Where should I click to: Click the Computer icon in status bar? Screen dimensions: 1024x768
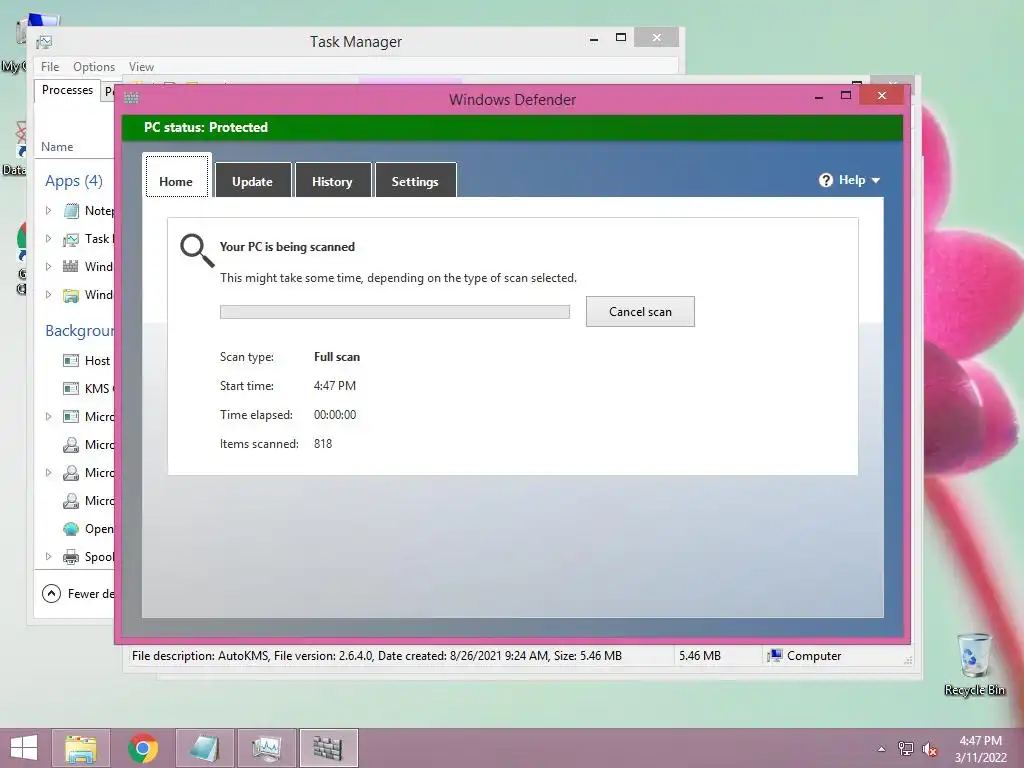pyautogui.click(x=775, y=655)
